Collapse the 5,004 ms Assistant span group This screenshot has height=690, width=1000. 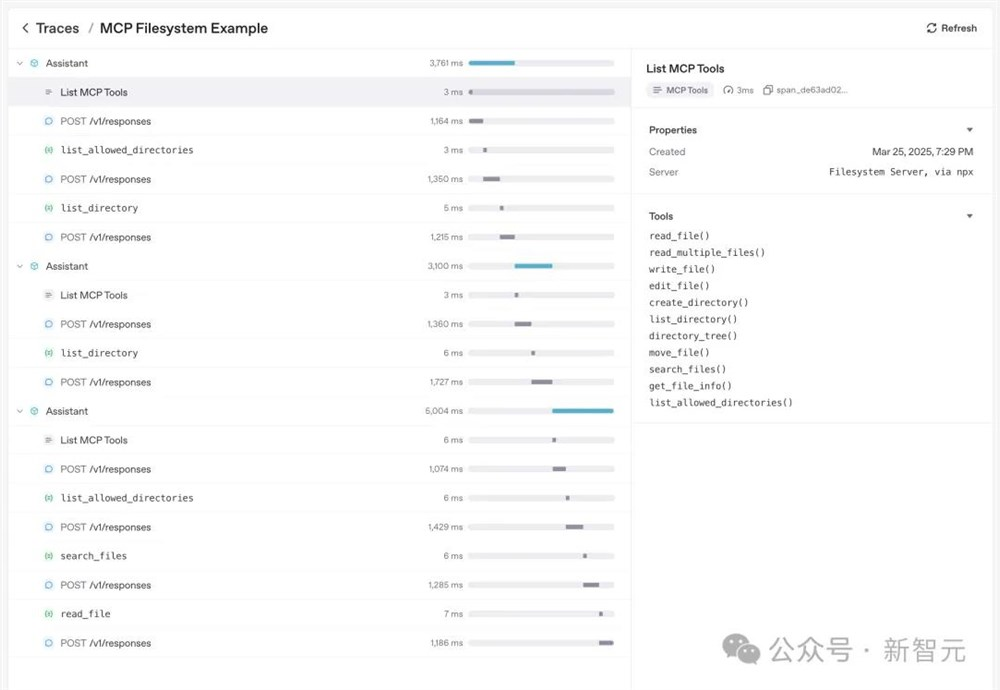[19, 411]
